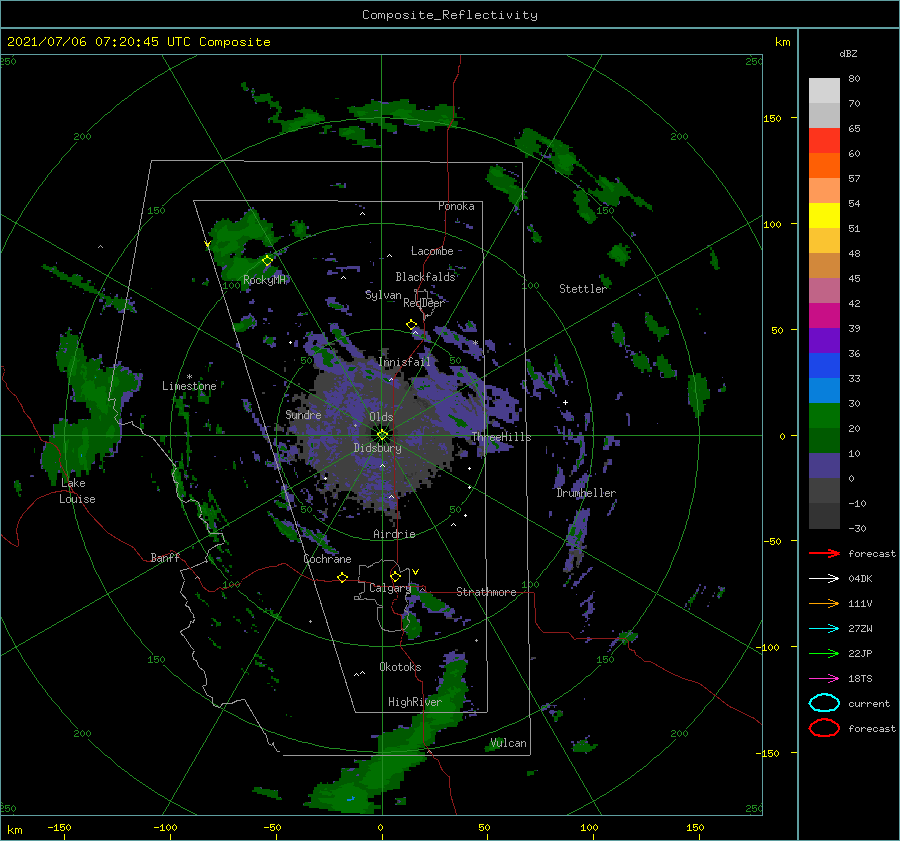Click the Banff label
The width and height of the screenshot is (900, 841).
click(165, 557)
